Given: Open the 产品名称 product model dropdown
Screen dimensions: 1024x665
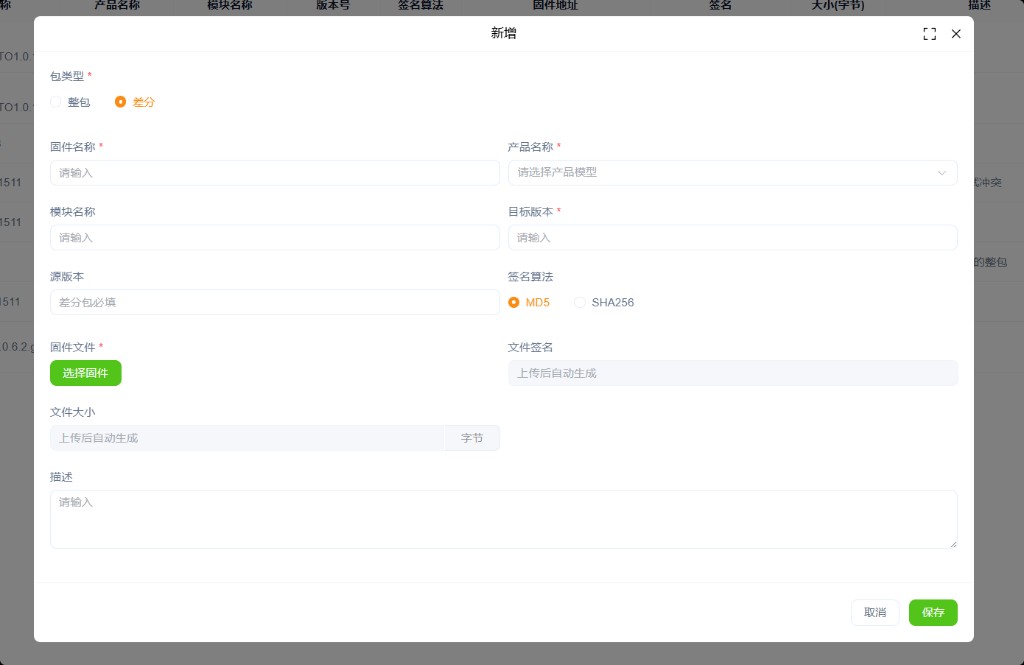Looking at the screenshot, I should pos(733,172).
